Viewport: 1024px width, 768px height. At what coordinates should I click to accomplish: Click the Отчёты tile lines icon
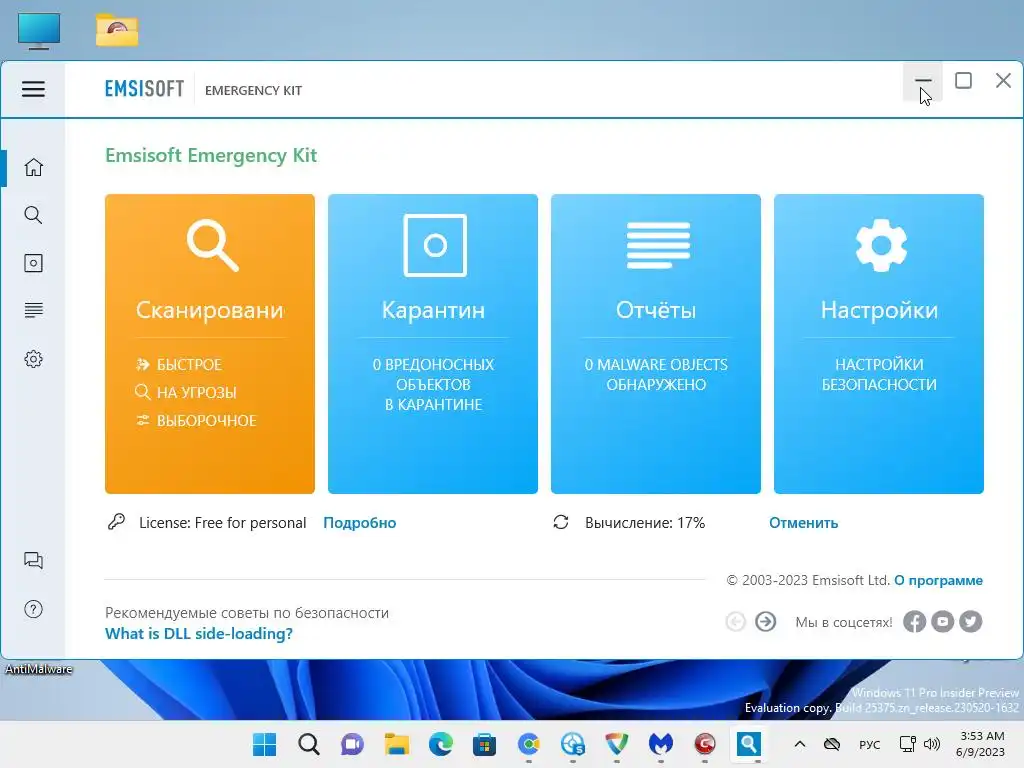658,245
